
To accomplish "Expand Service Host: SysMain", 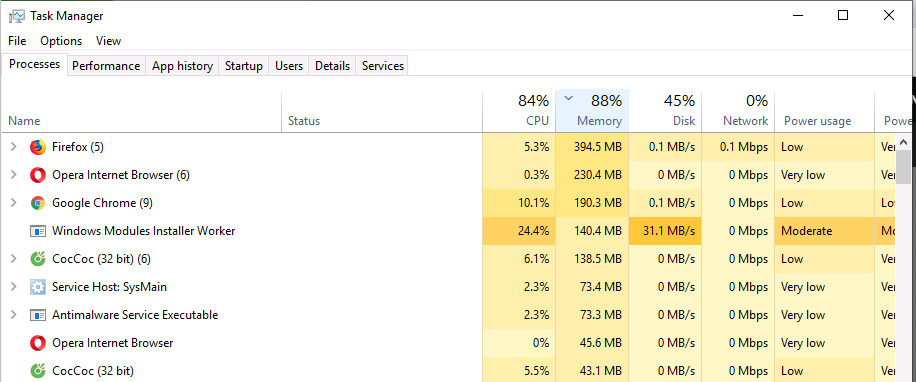I will click(14, 287).
